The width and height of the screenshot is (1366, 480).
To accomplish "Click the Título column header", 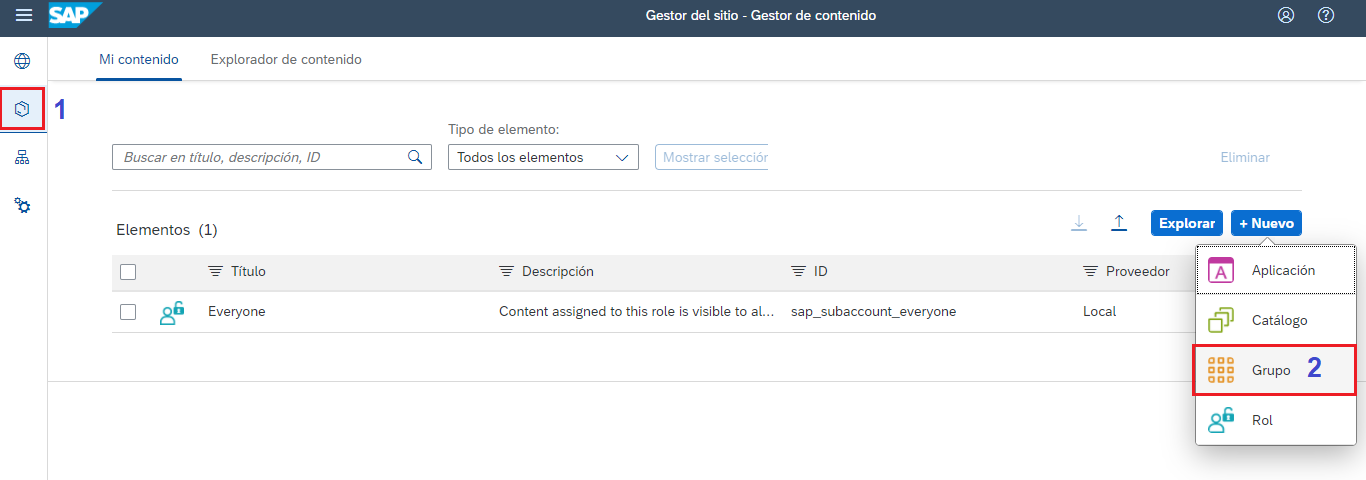I will tap(248, 271).
